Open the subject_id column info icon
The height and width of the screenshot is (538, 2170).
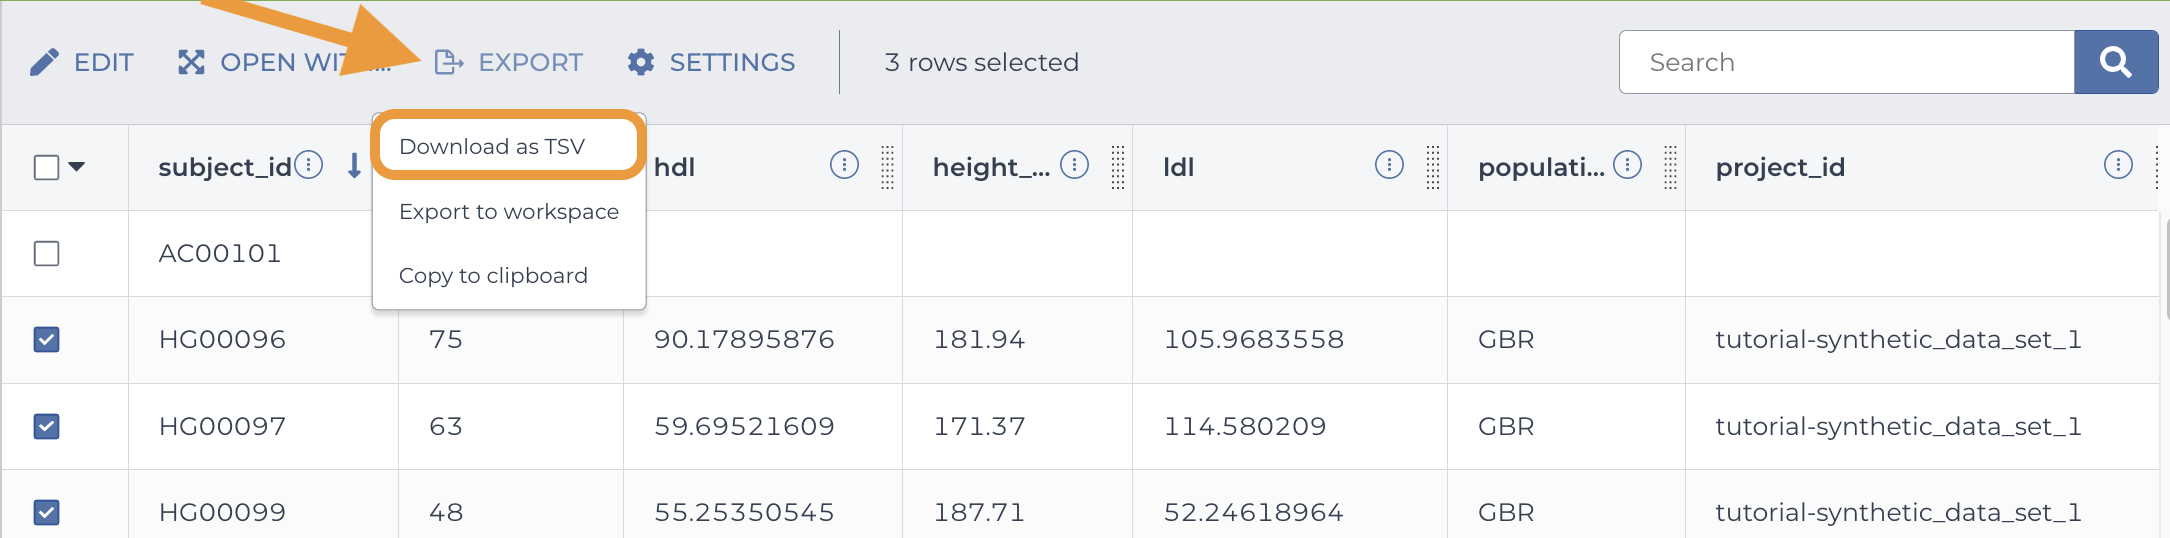309,164
